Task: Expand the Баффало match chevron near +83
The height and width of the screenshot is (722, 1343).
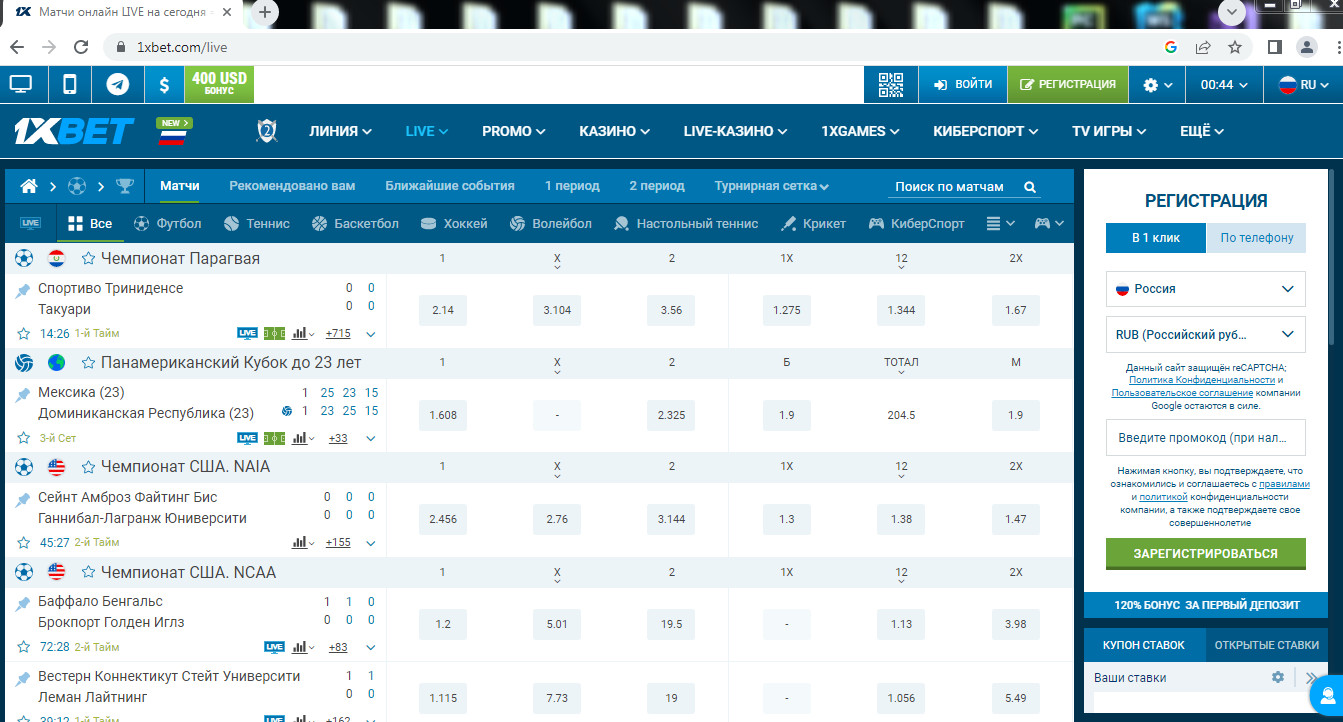Action: click(x=371, y=647)
